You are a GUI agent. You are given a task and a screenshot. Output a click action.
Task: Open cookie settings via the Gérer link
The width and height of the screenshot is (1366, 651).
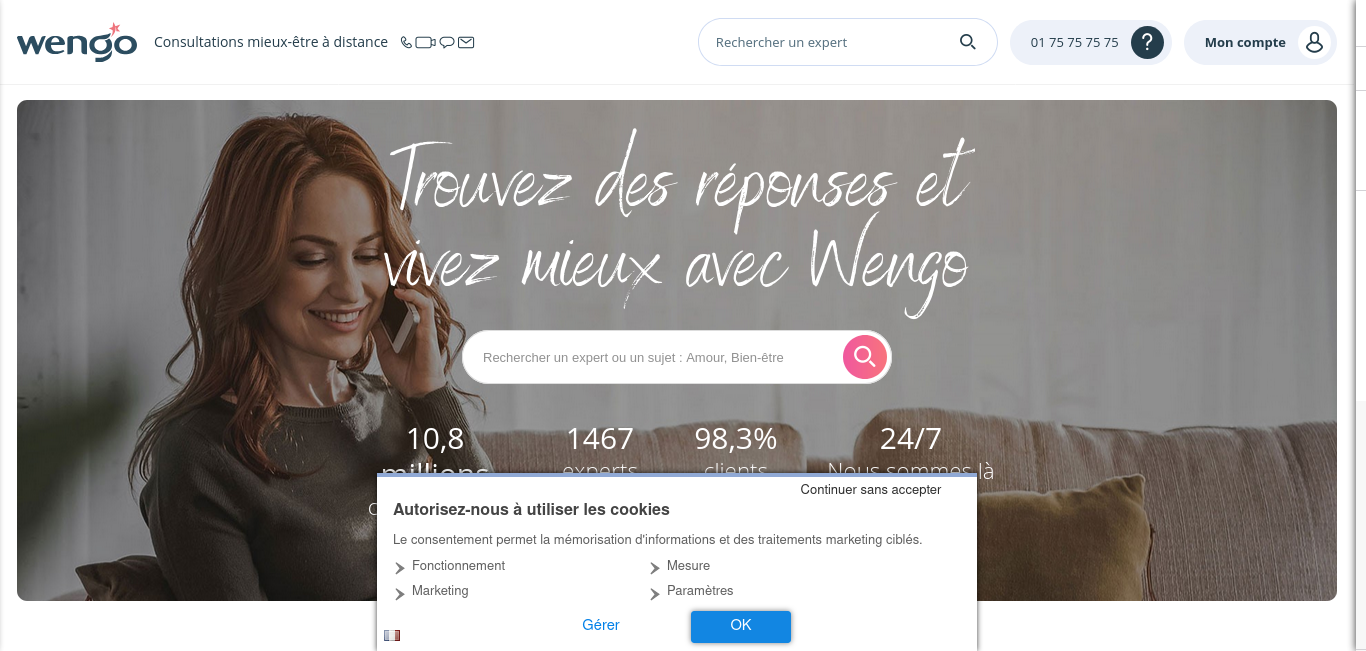pos(601,625)
